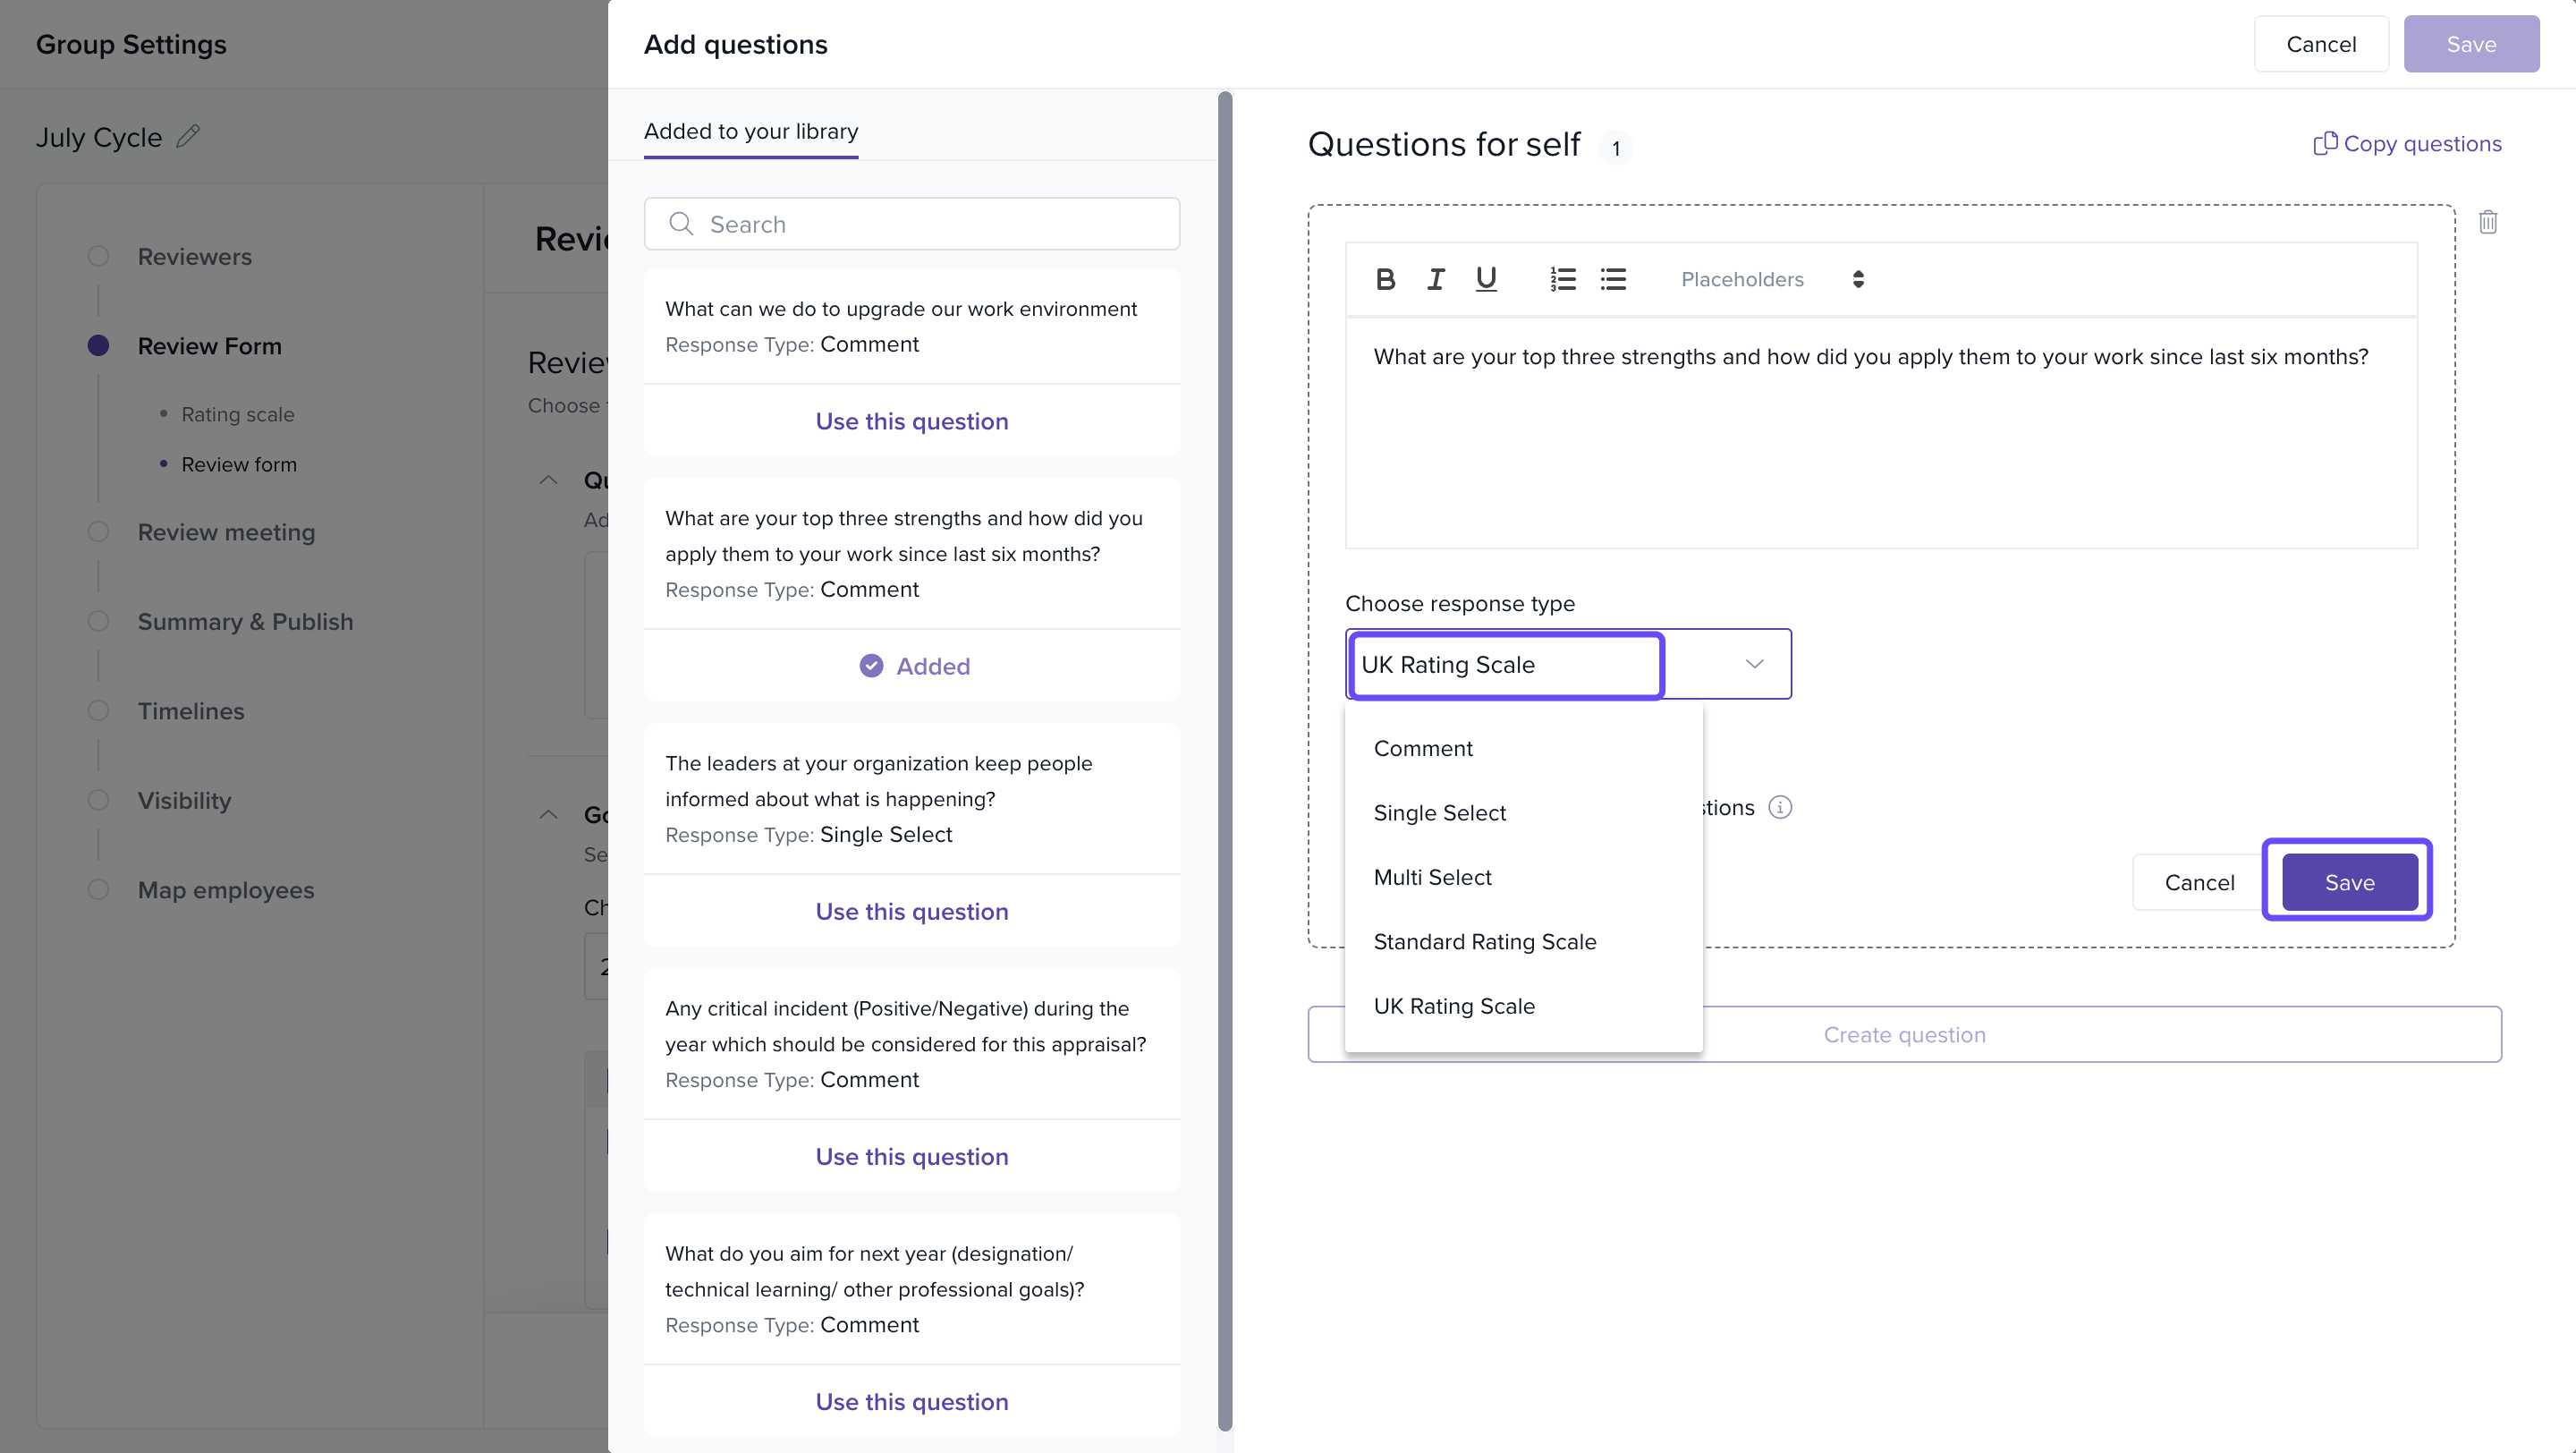Click the Copy questions link
Image resolution: width=2576 pixels, height=1453 pixels.
(x=2408, y=144)
